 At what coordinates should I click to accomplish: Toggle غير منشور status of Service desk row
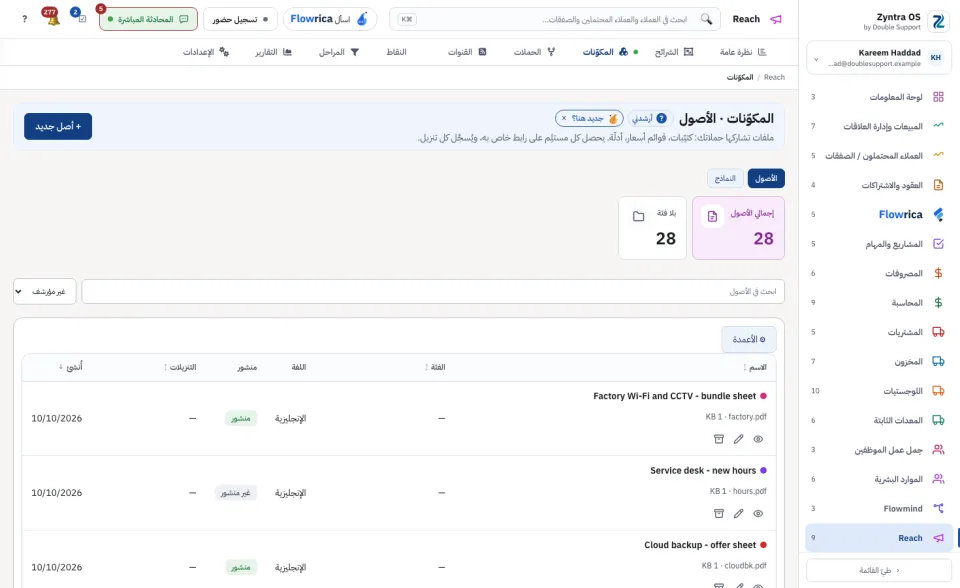tap(236, 493)
